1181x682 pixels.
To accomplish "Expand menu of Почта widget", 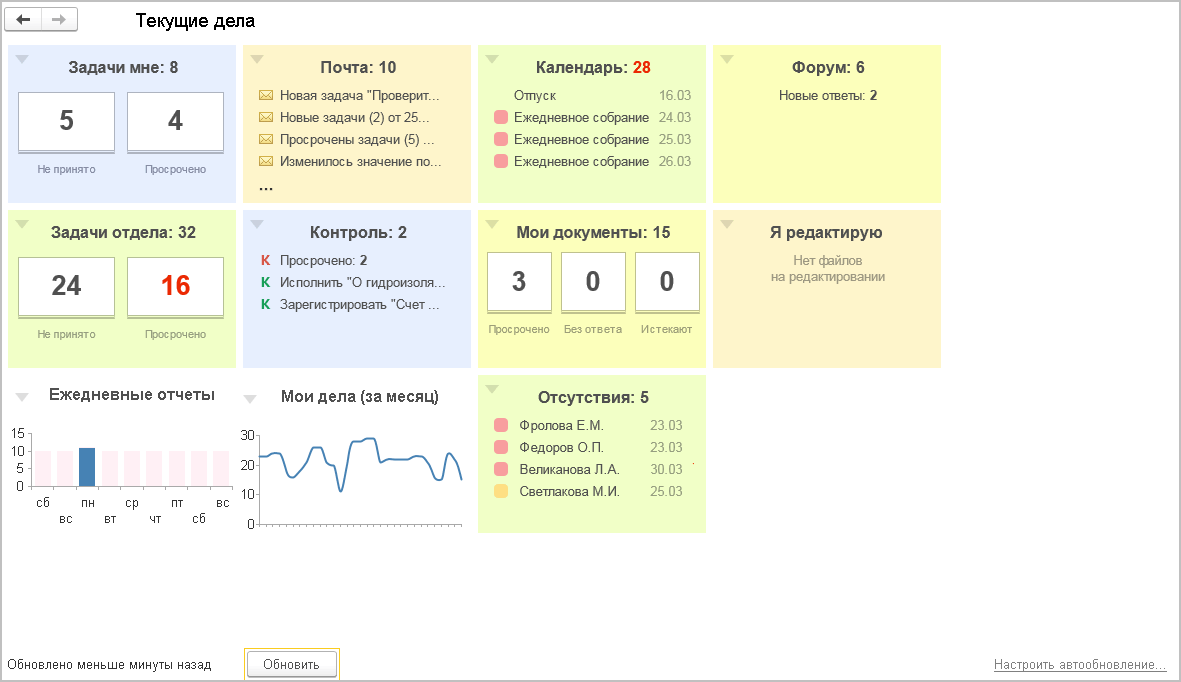I will [x=257, y=59].
